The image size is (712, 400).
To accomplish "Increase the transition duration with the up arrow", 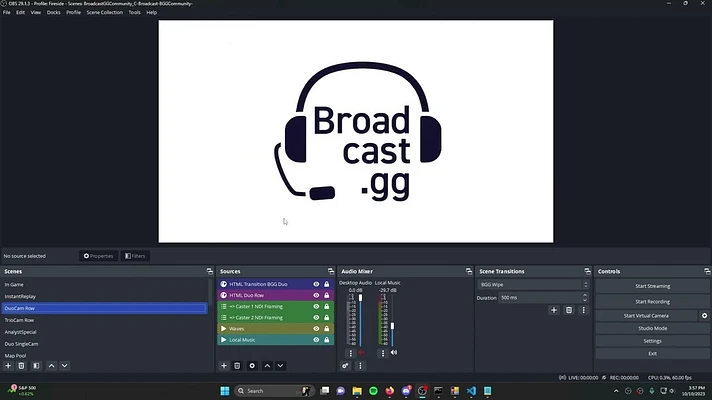I will 585,295.
